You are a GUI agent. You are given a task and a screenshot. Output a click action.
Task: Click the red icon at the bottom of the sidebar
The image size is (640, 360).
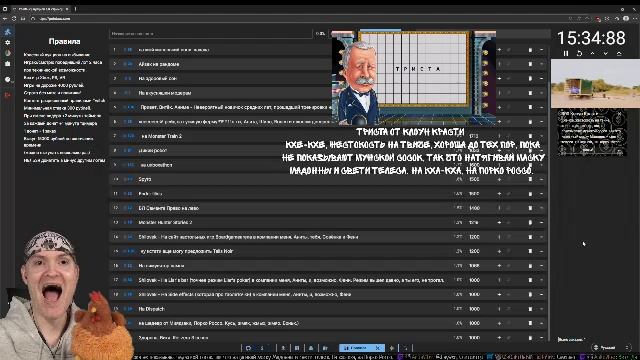click(x=8, y=95)
